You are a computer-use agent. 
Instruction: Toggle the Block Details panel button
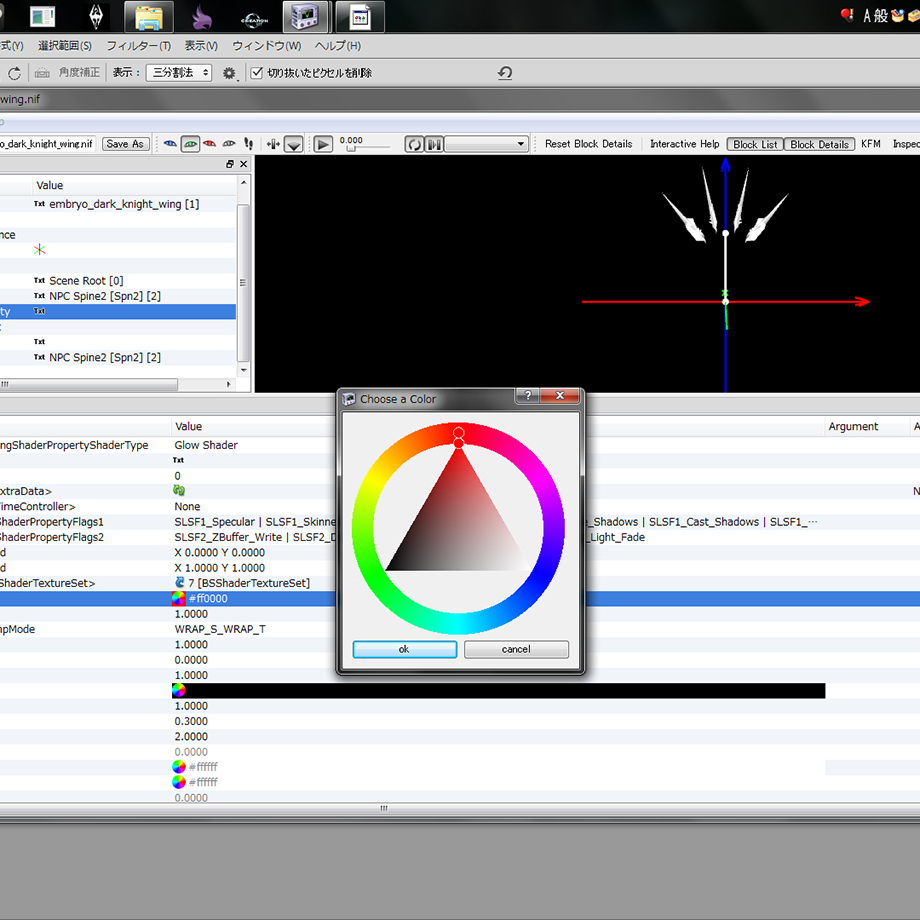coord(819,144)
